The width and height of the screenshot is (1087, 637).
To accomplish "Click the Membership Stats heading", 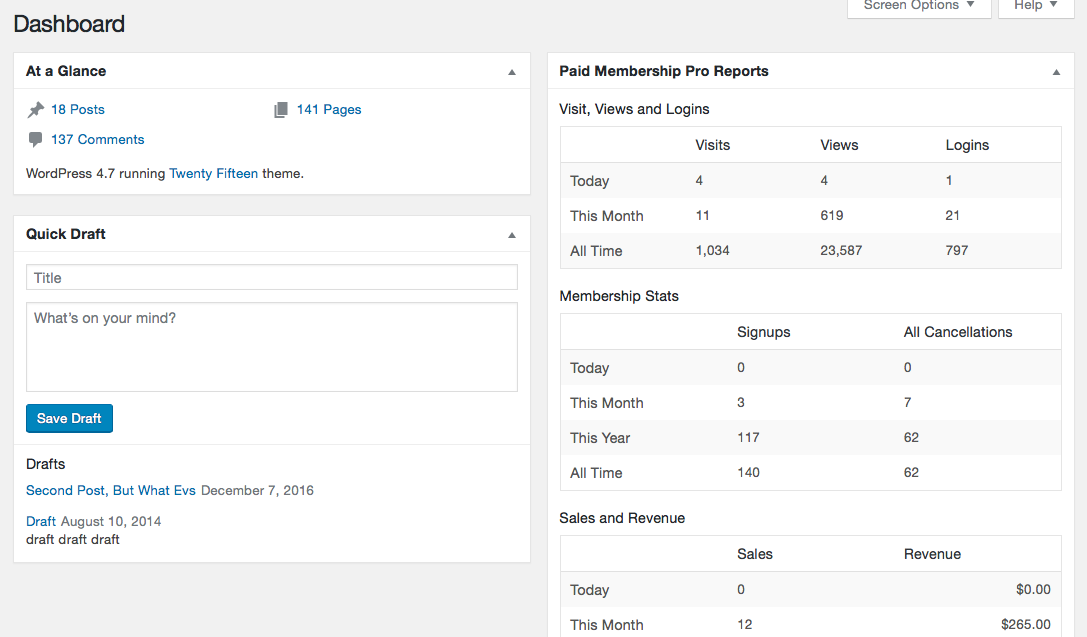I will 619,296.
